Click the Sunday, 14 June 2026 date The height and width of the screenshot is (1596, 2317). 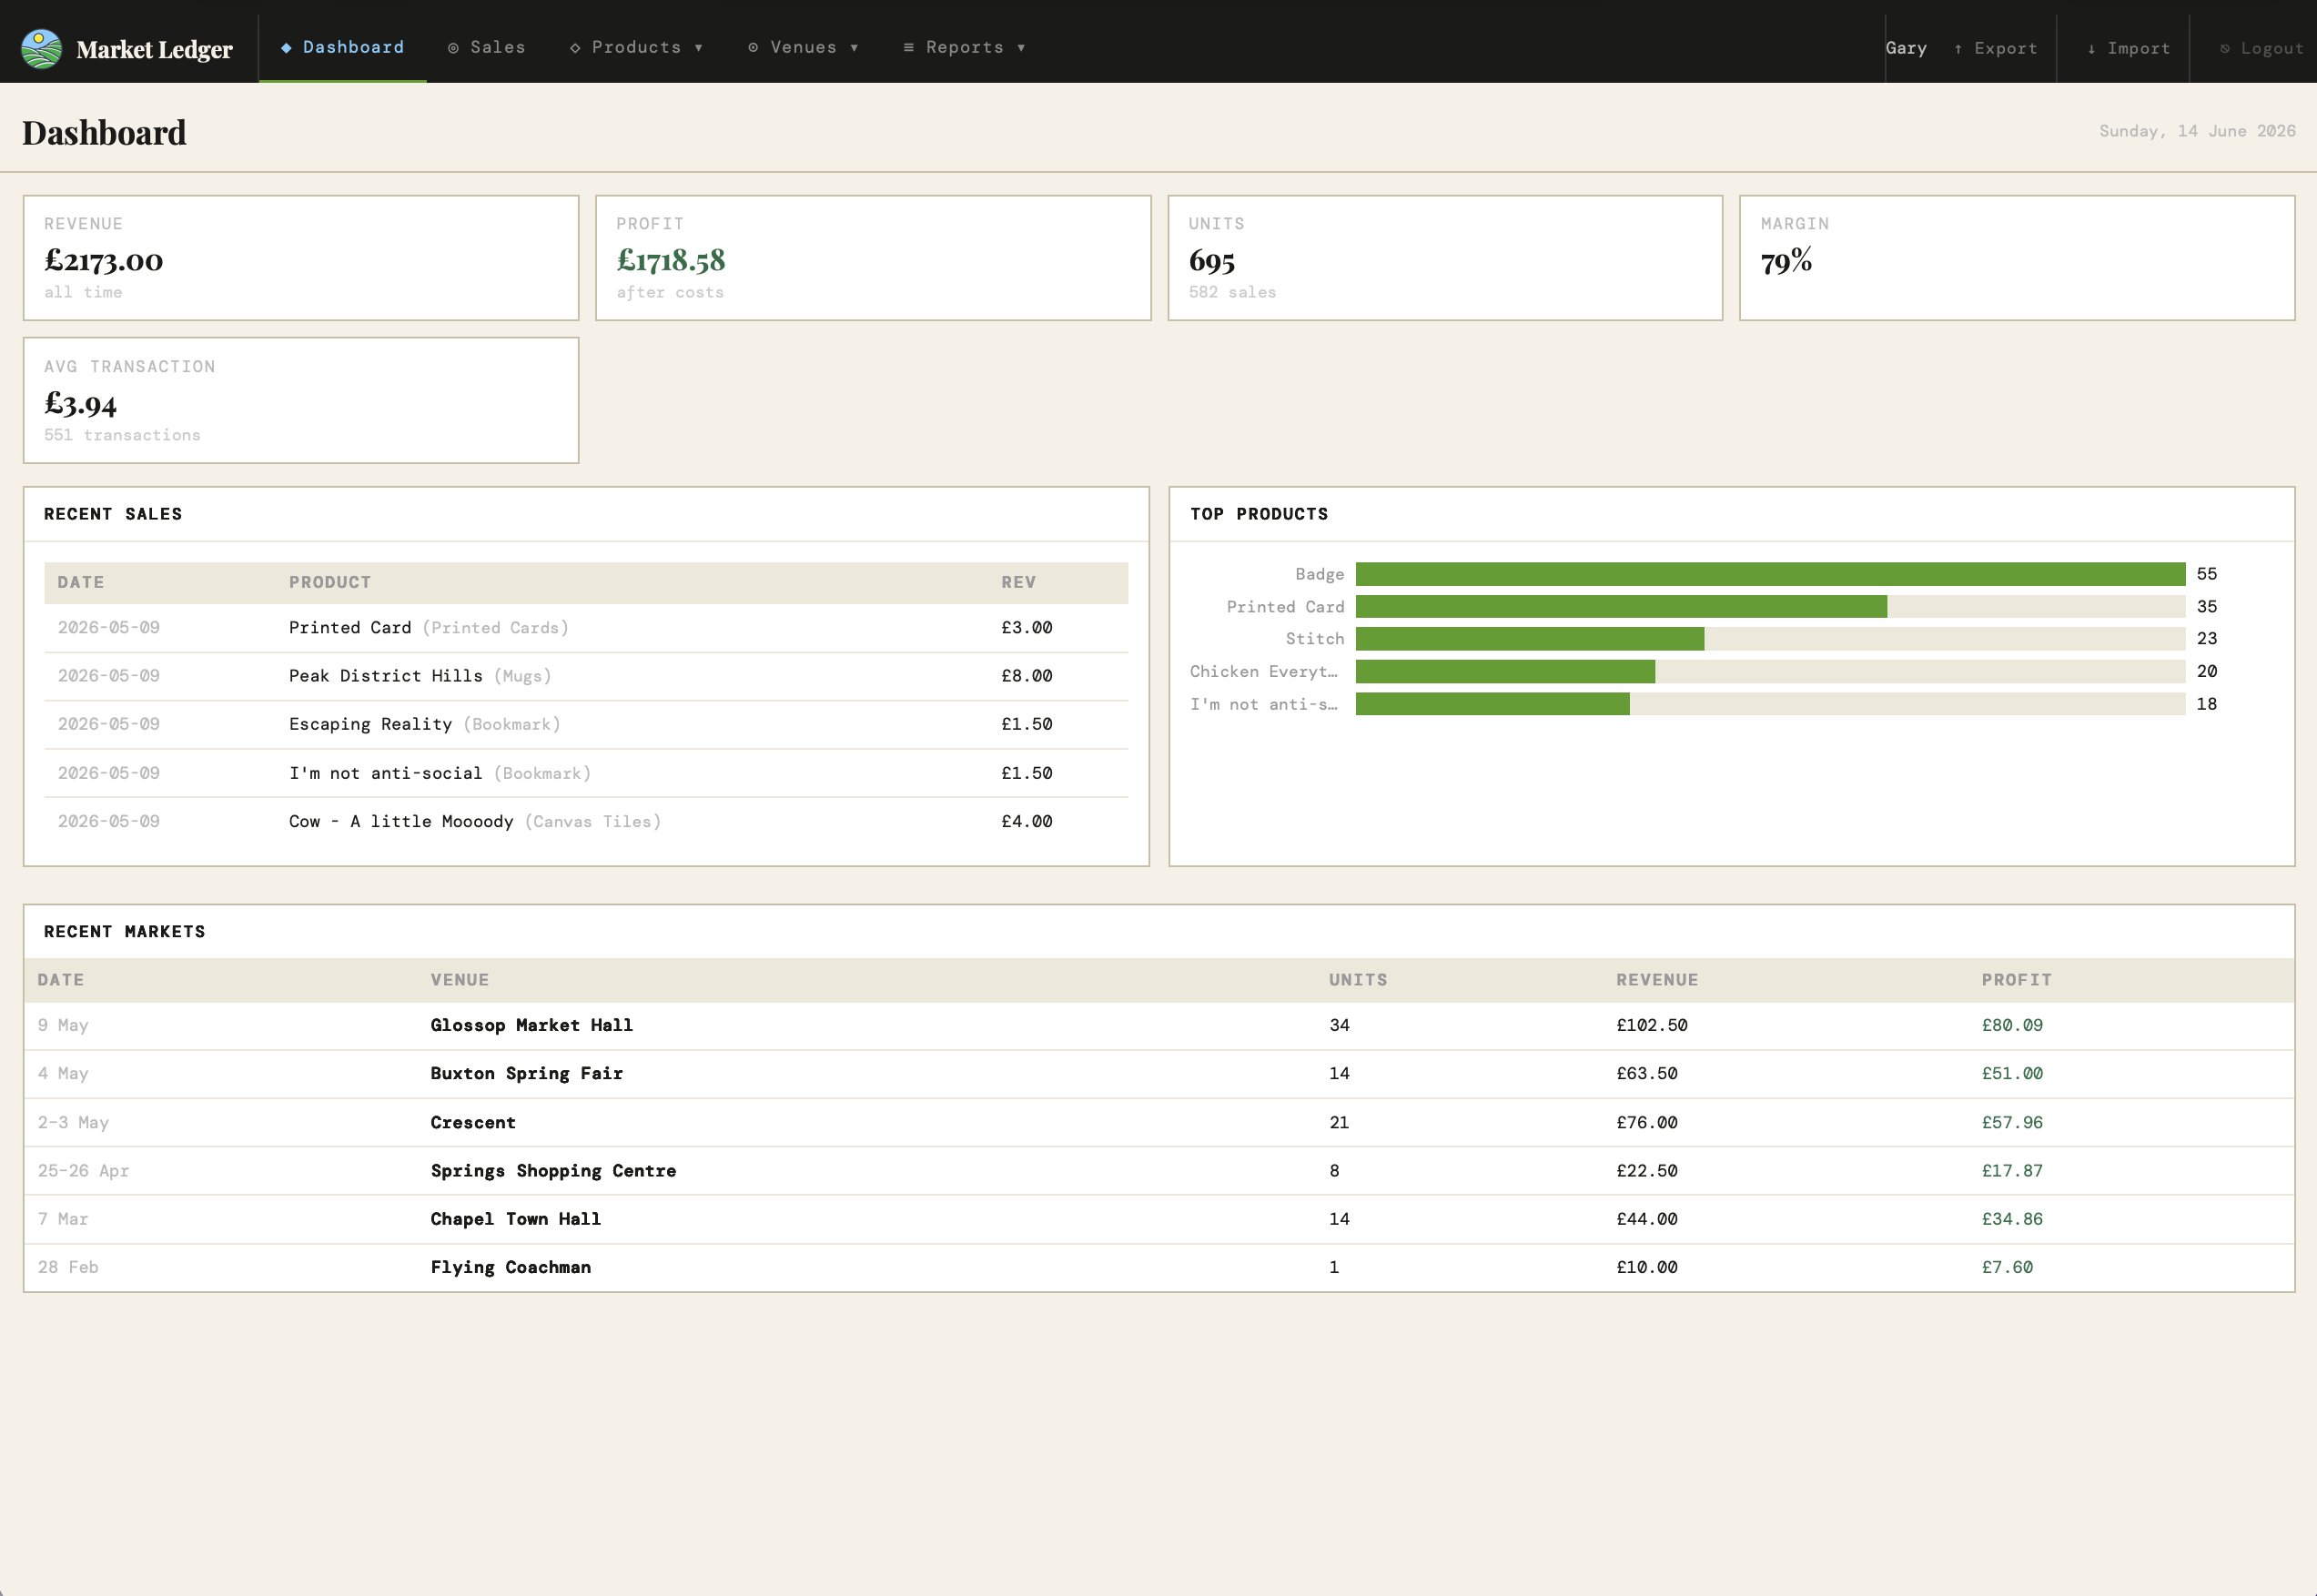point(2197,131)
